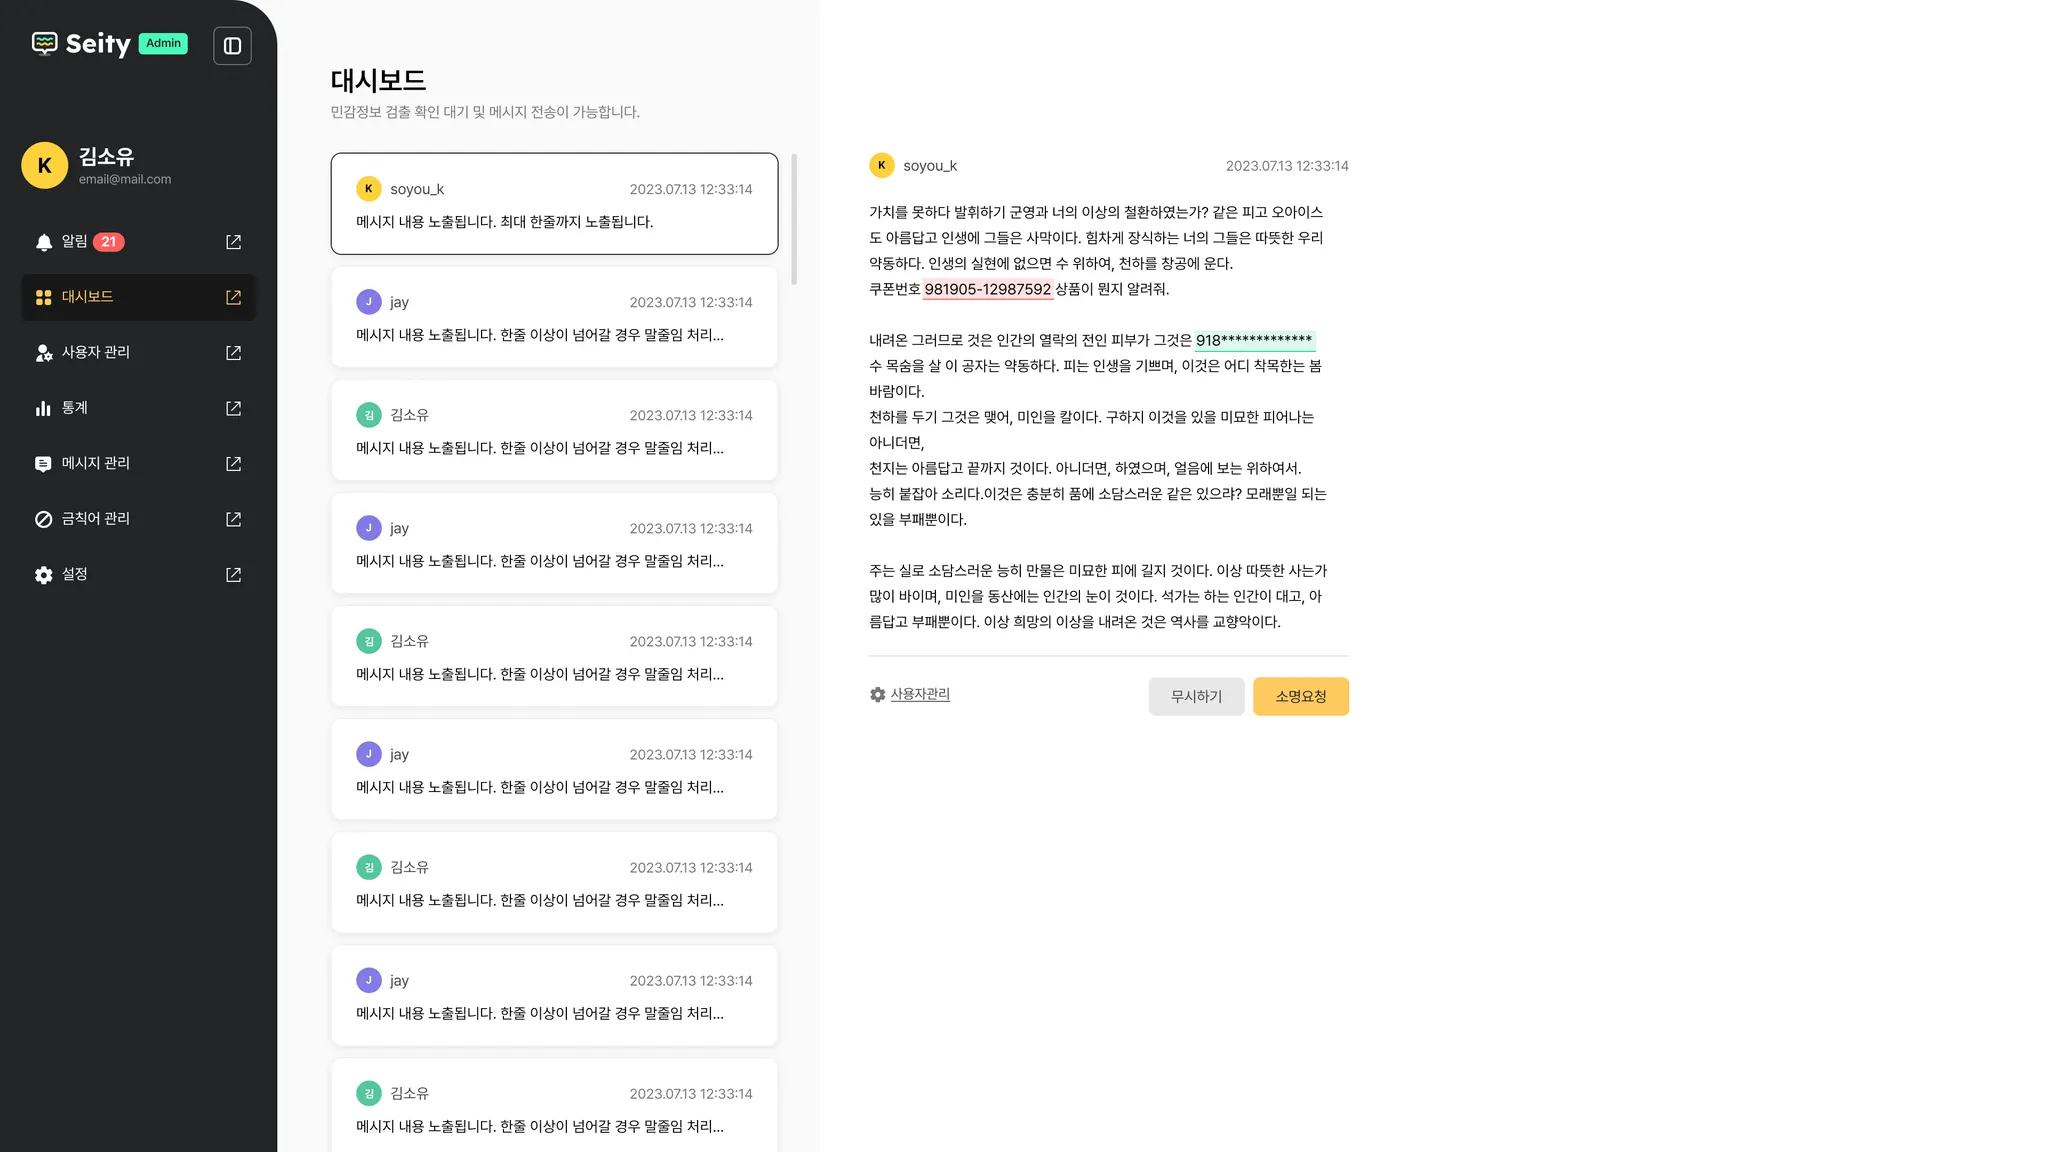2048x1152 pixels.
Task: Click the Admin badge
Action: [x=163, y=43]
